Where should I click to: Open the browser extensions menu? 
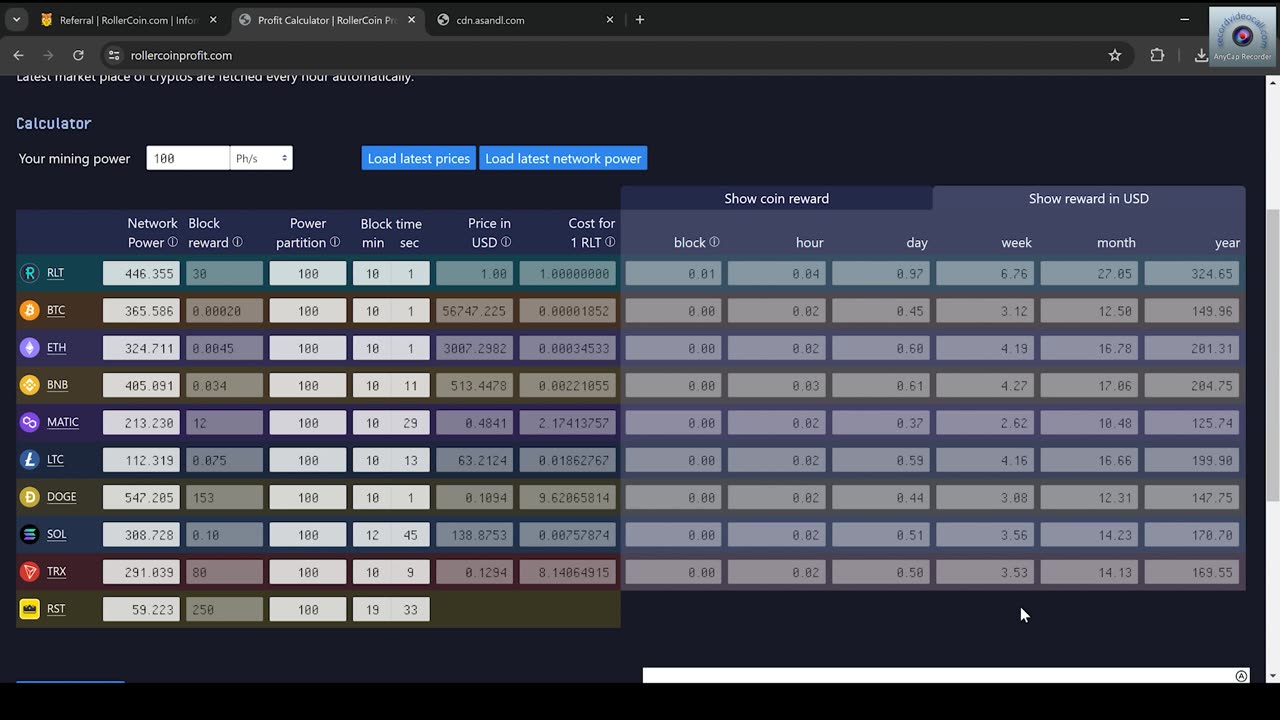[1157, 55]
